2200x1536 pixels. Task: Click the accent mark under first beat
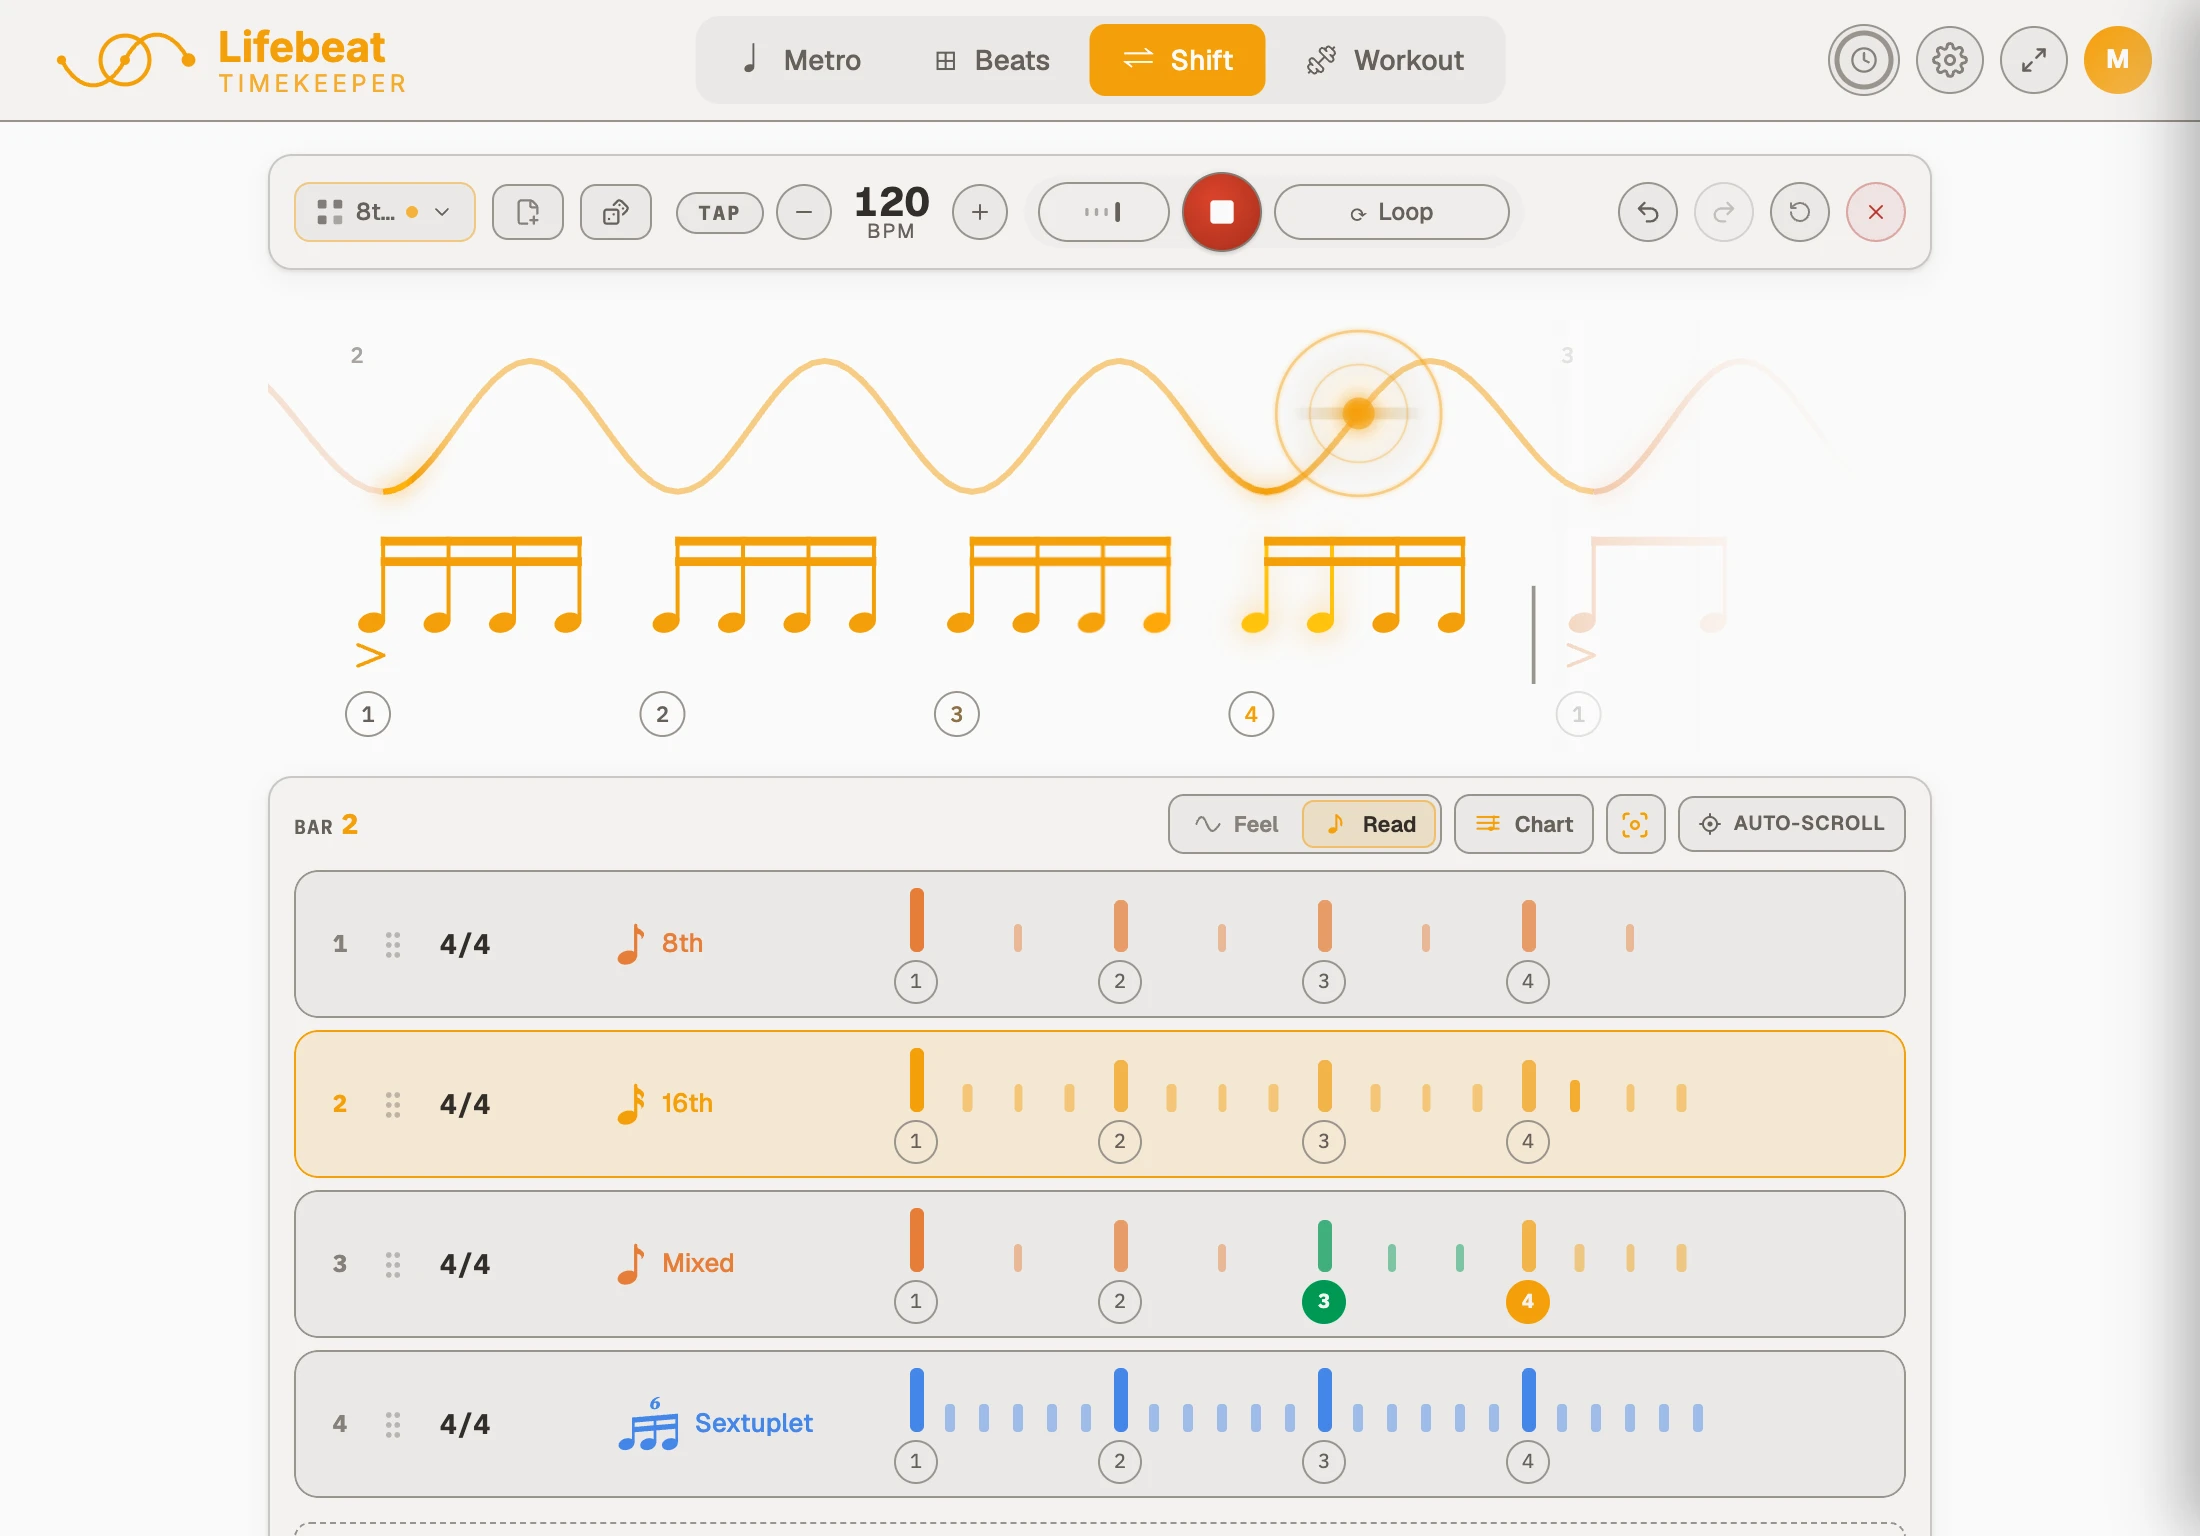click(370, 655)
